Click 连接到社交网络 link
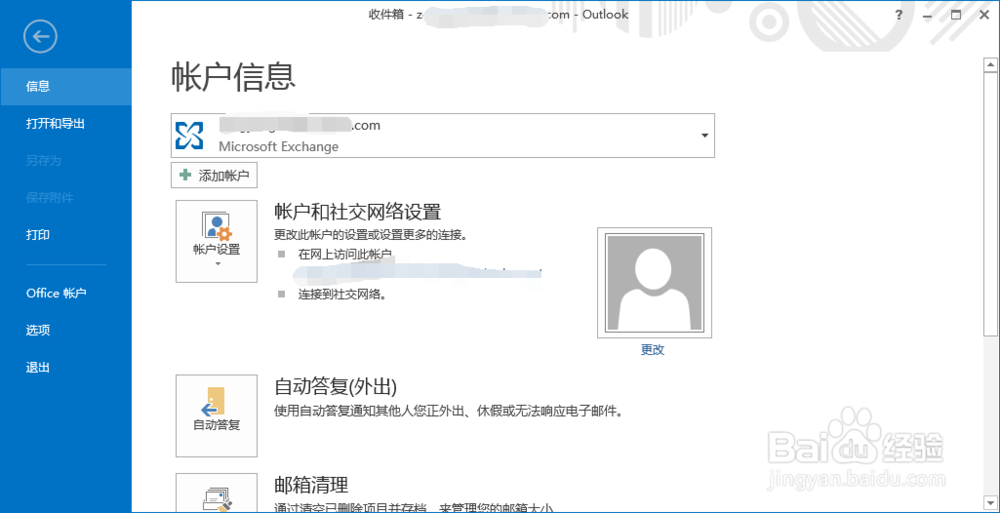Image resolution: width=1000 pixels, height=513 pixels. 343,295
